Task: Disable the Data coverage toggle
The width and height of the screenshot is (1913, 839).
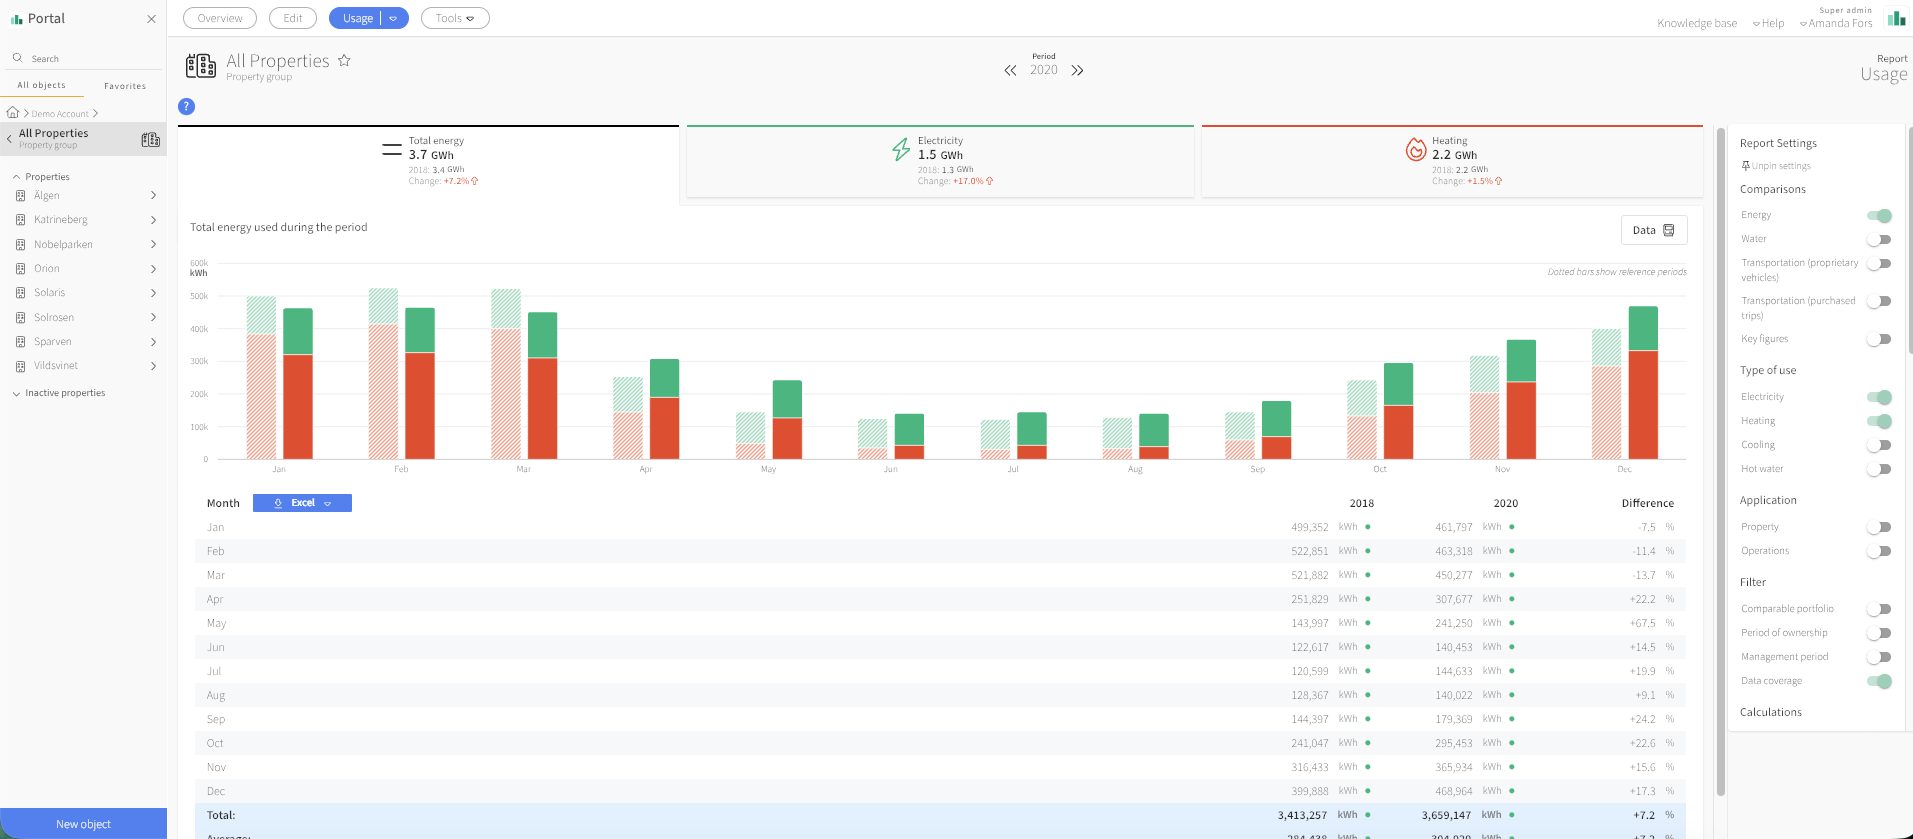Action: 1879,681
